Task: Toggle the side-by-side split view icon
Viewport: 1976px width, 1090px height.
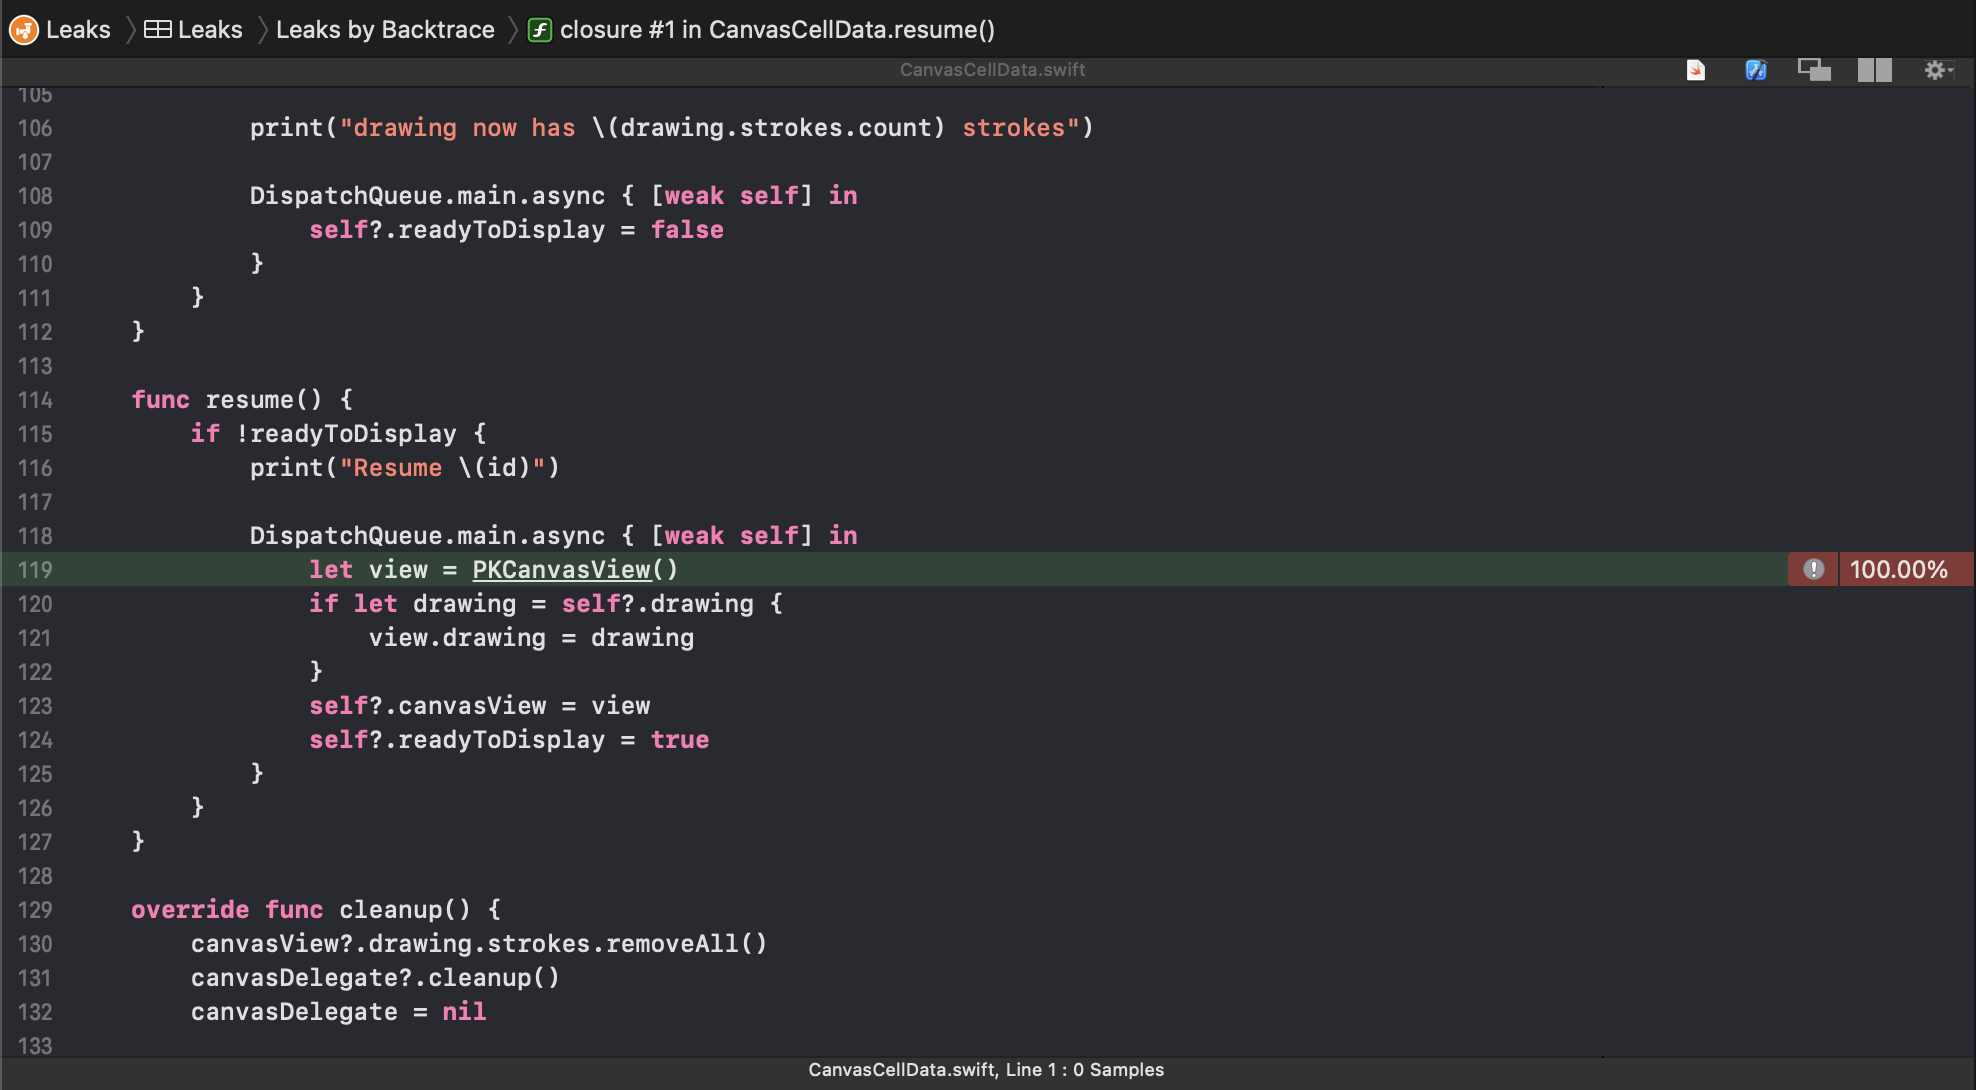Action: click(x=1874, y=70)
